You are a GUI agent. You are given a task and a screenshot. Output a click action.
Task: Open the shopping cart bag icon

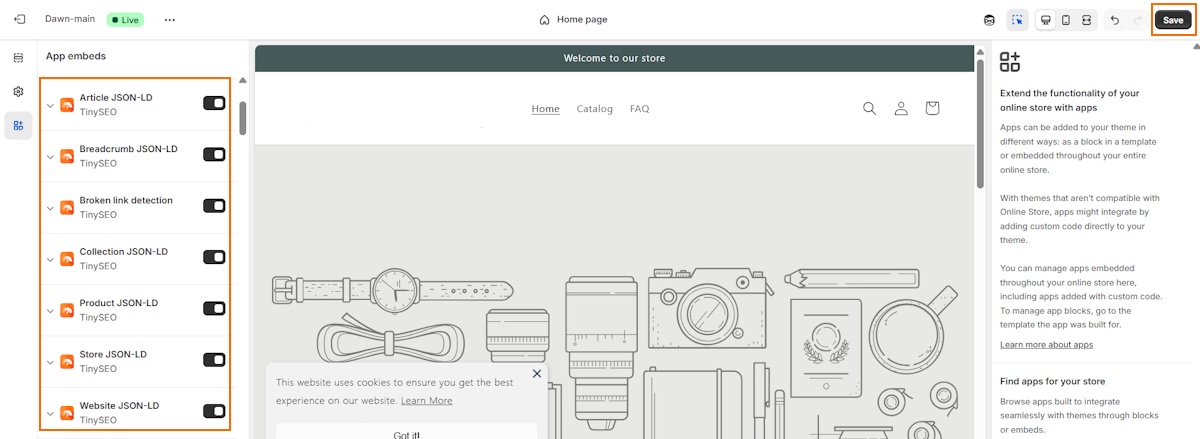932,108
